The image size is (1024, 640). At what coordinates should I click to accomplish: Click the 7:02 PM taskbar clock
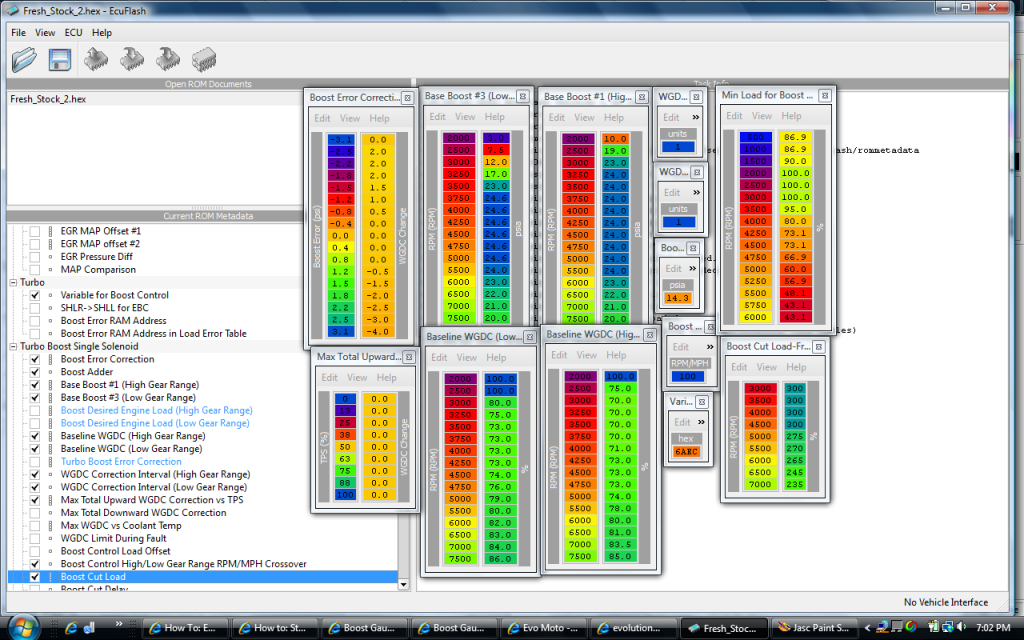tap(993, 628)
